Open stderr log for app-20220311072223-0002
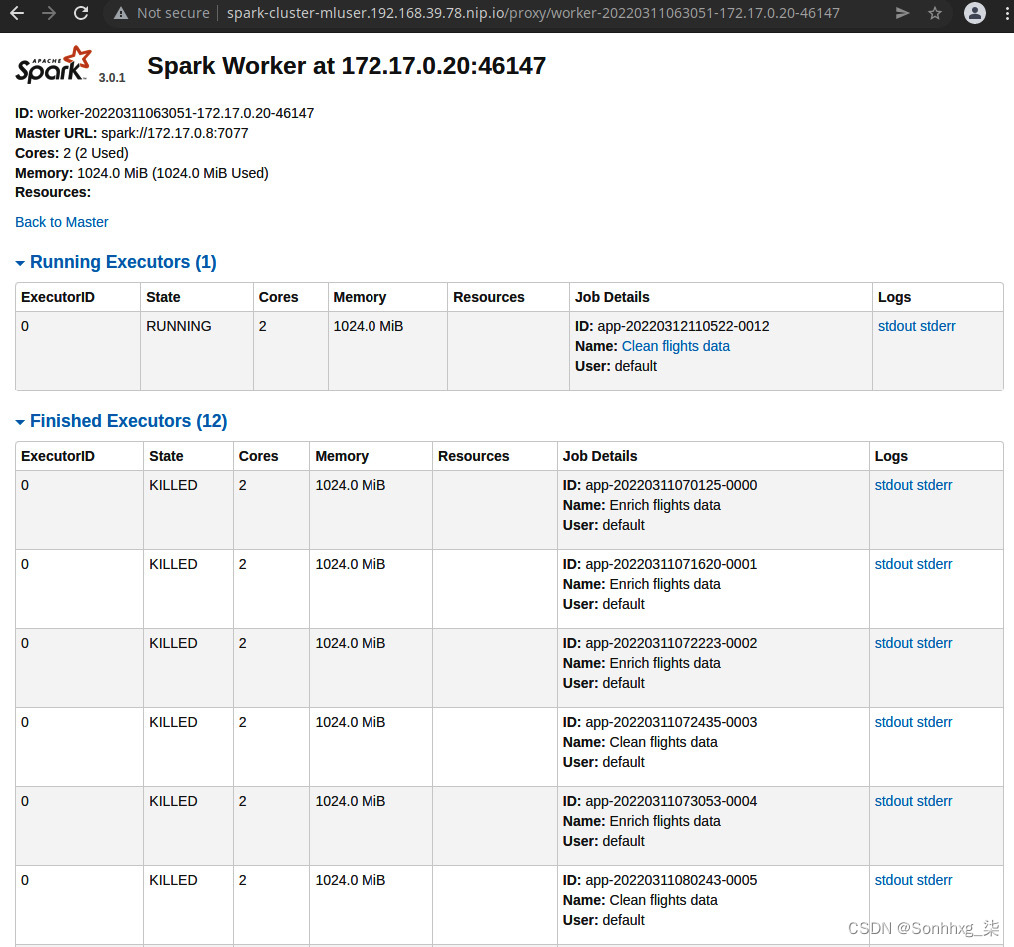This screenshot has width=1014, height=947. [936, 643]
